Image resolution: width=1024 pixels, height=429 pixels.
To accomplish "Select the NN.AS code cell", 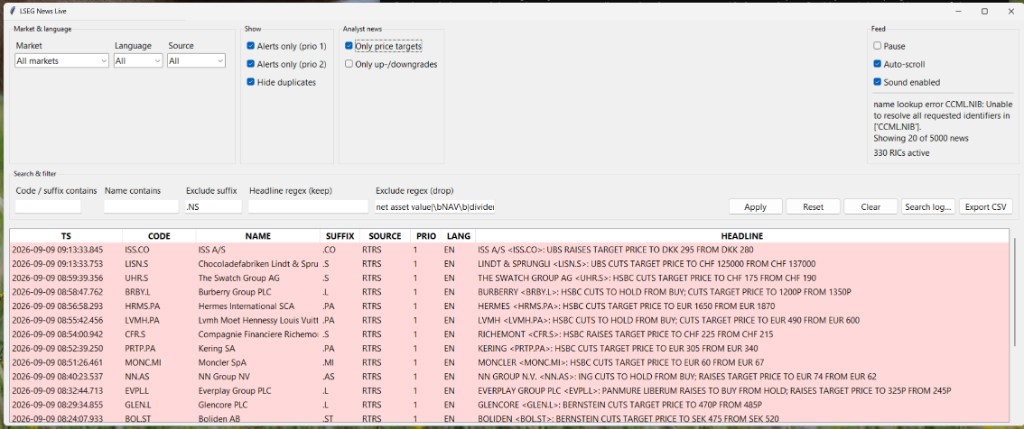I will click(x=159, y=376).
